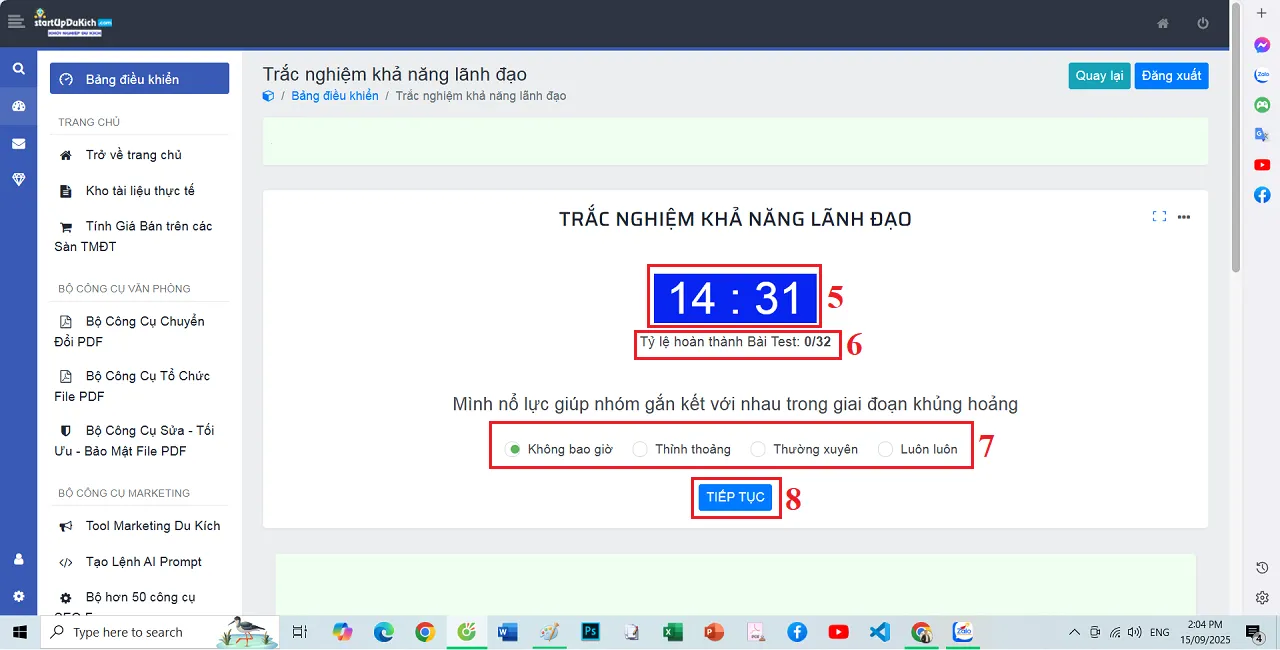Viewport: 1280px width, 650px height.
Task: Click the 'Quay lại' button
Action: click(1099, 76)
